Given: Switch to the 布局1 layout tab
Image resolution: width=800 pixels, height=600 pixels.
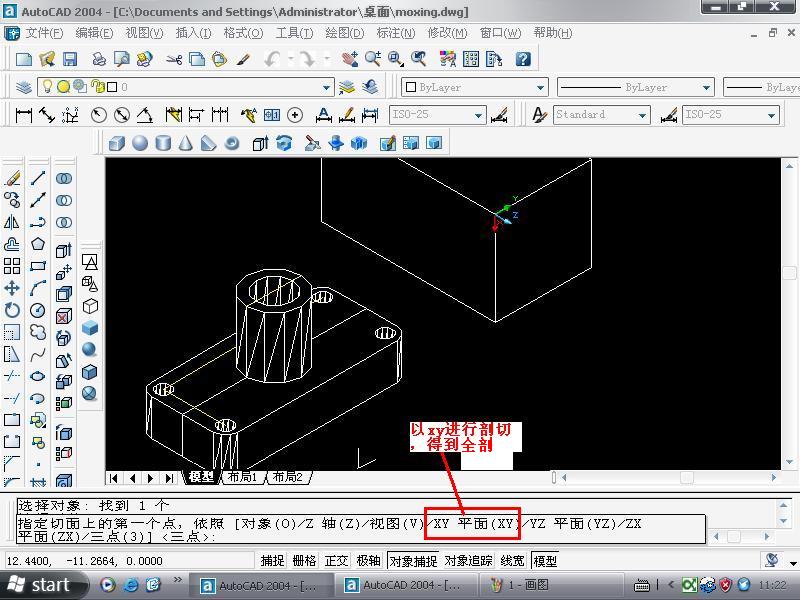Looking at the screenshot, I should pos(242,477).
